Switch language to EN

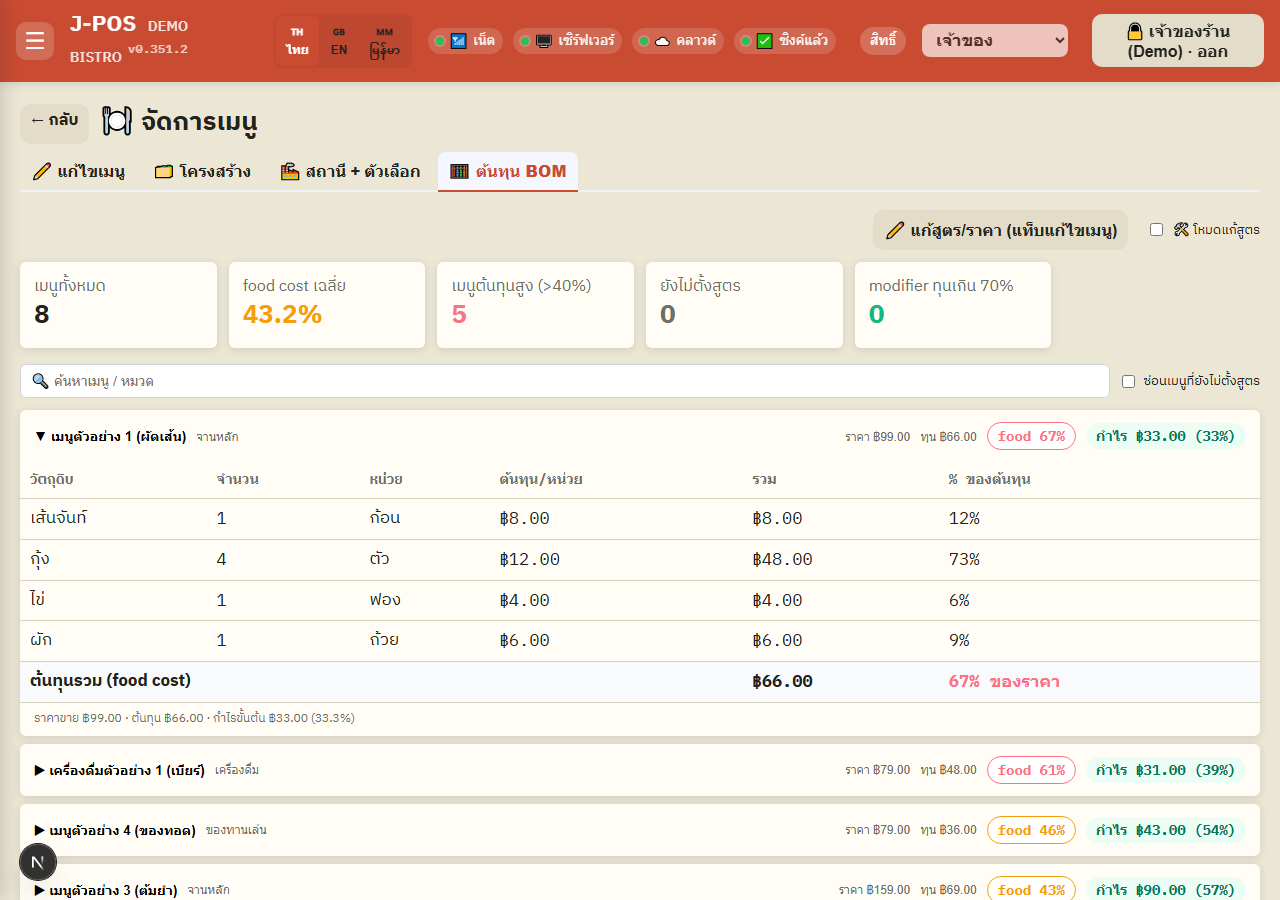click(339, 41)
